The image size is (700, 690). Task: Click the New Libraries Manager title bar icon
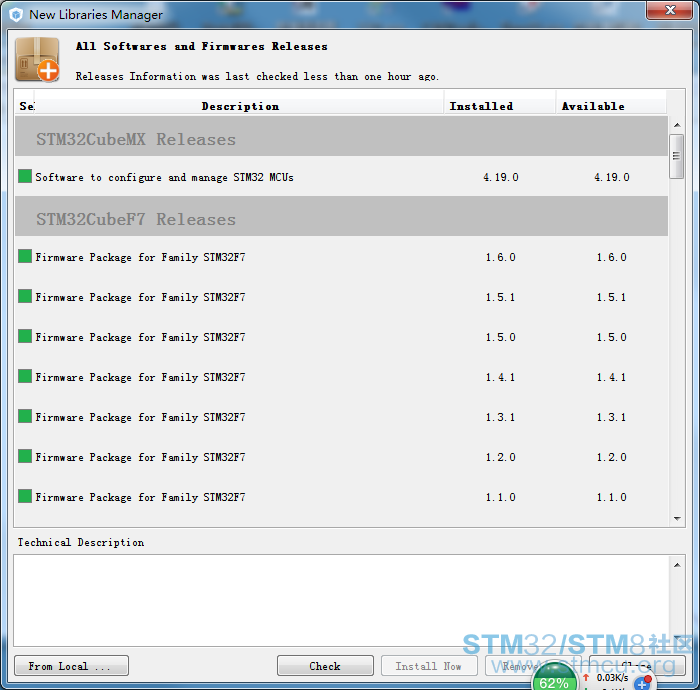(x=16, y=15)
